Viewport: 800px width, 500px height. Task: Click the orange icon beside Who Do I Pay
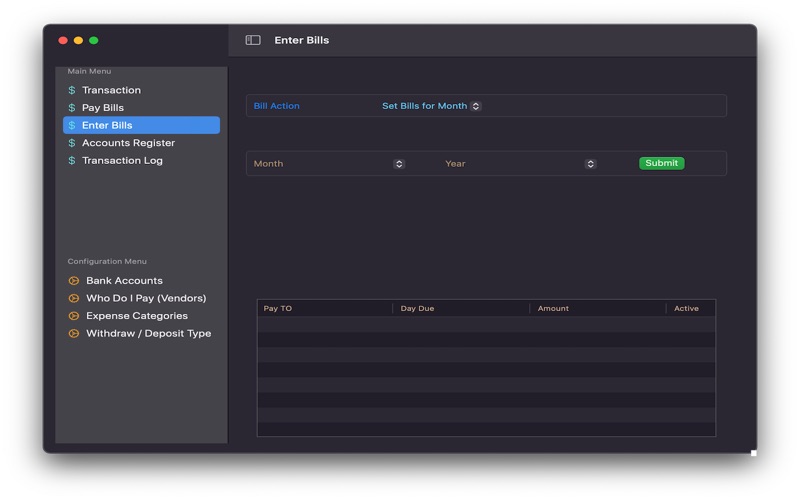[74, 298]
